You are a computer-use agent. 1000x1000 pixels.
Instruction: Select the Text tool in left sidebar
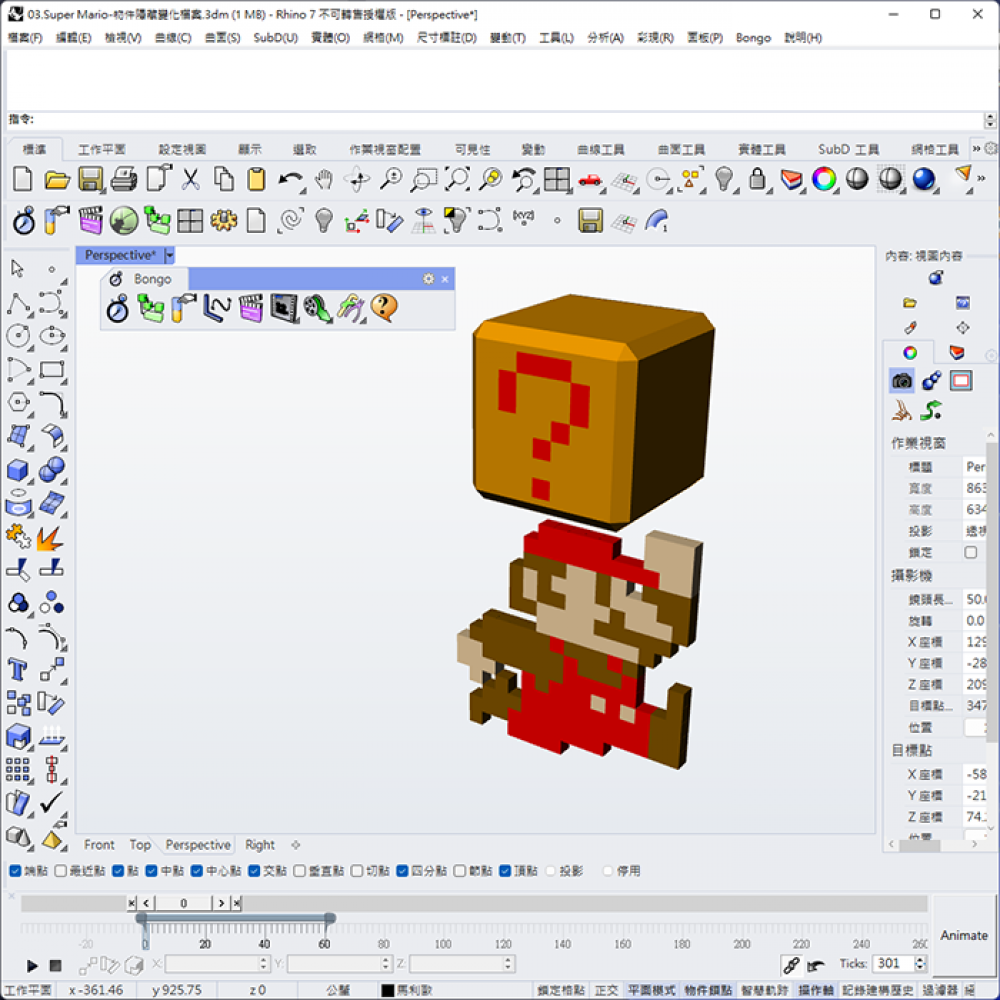point(18,669)
